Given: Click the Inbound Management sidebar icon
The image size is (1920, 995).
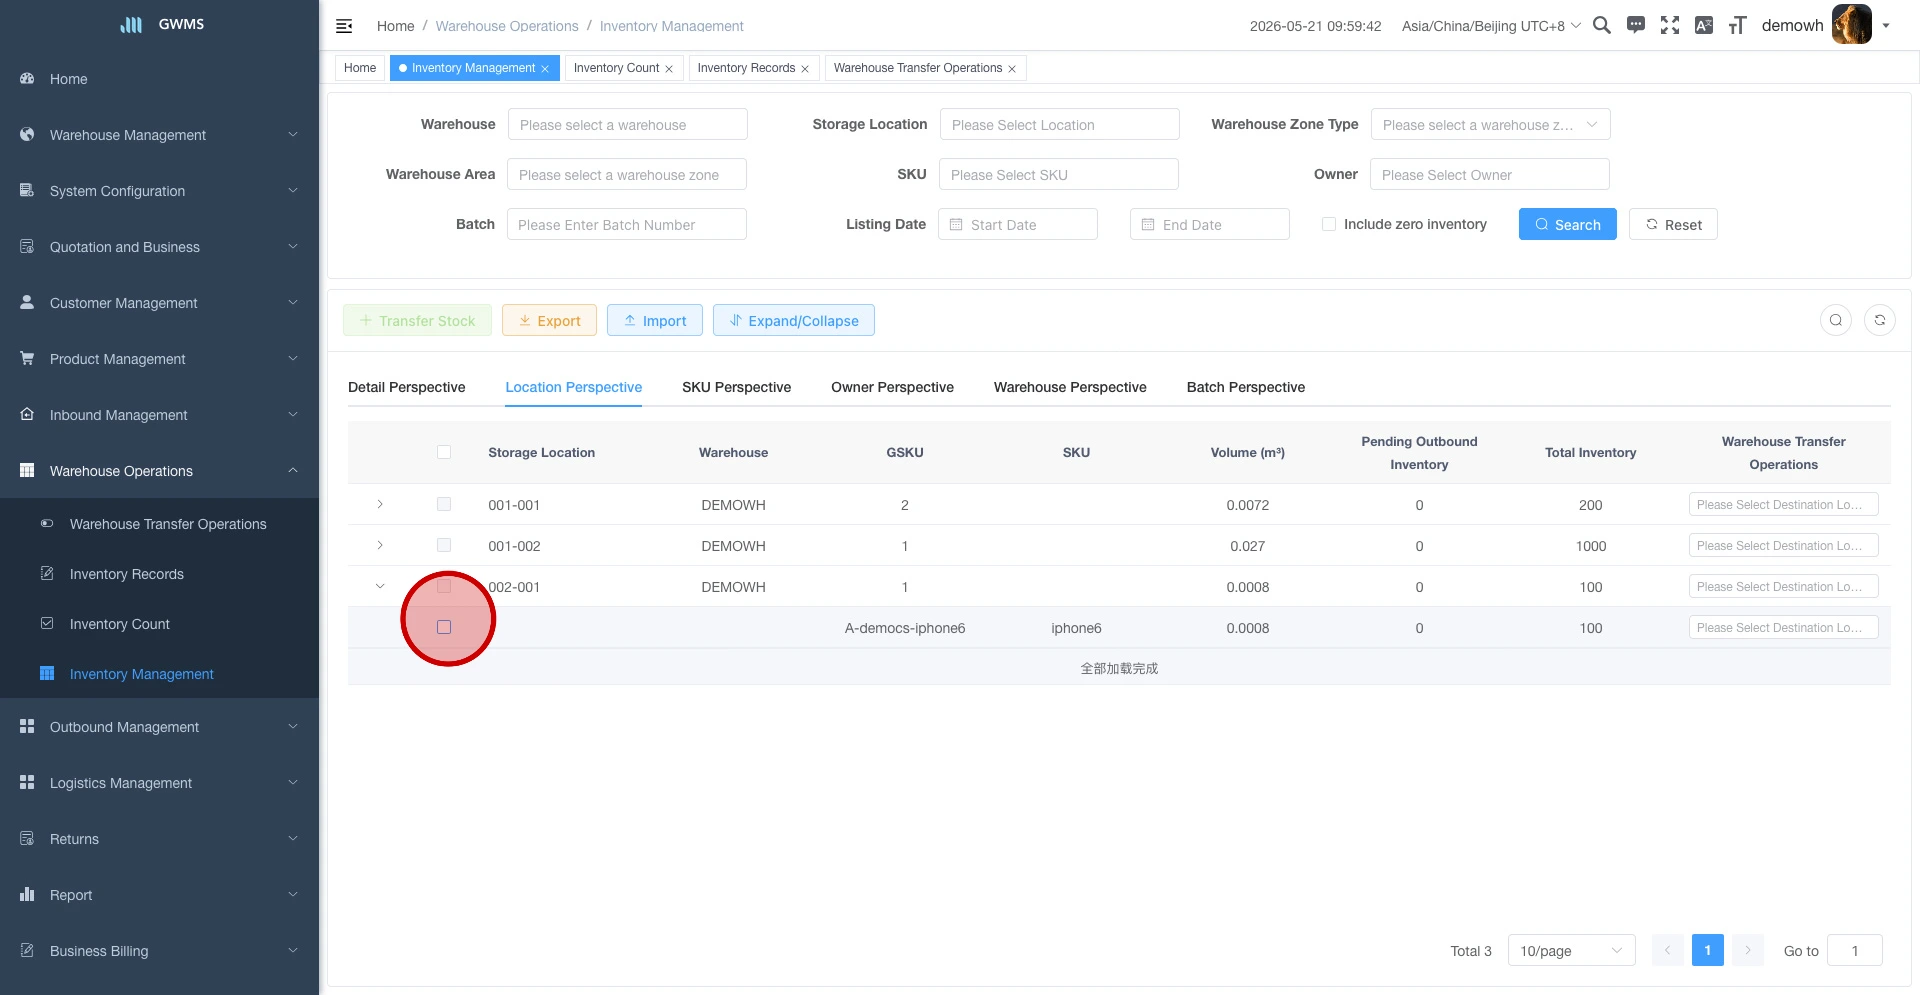Looking at the screenshot, I should click(27, 414).
